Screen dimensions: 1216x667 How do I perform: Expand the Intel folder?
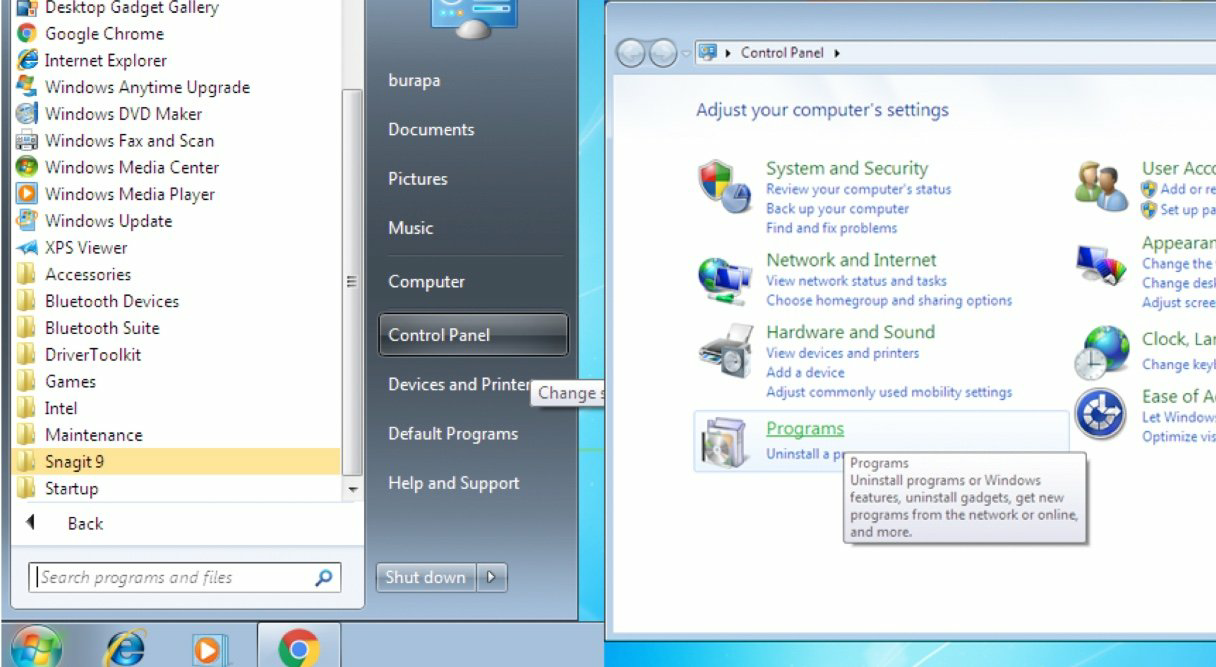pyautogui.click(x=61, y=408)
